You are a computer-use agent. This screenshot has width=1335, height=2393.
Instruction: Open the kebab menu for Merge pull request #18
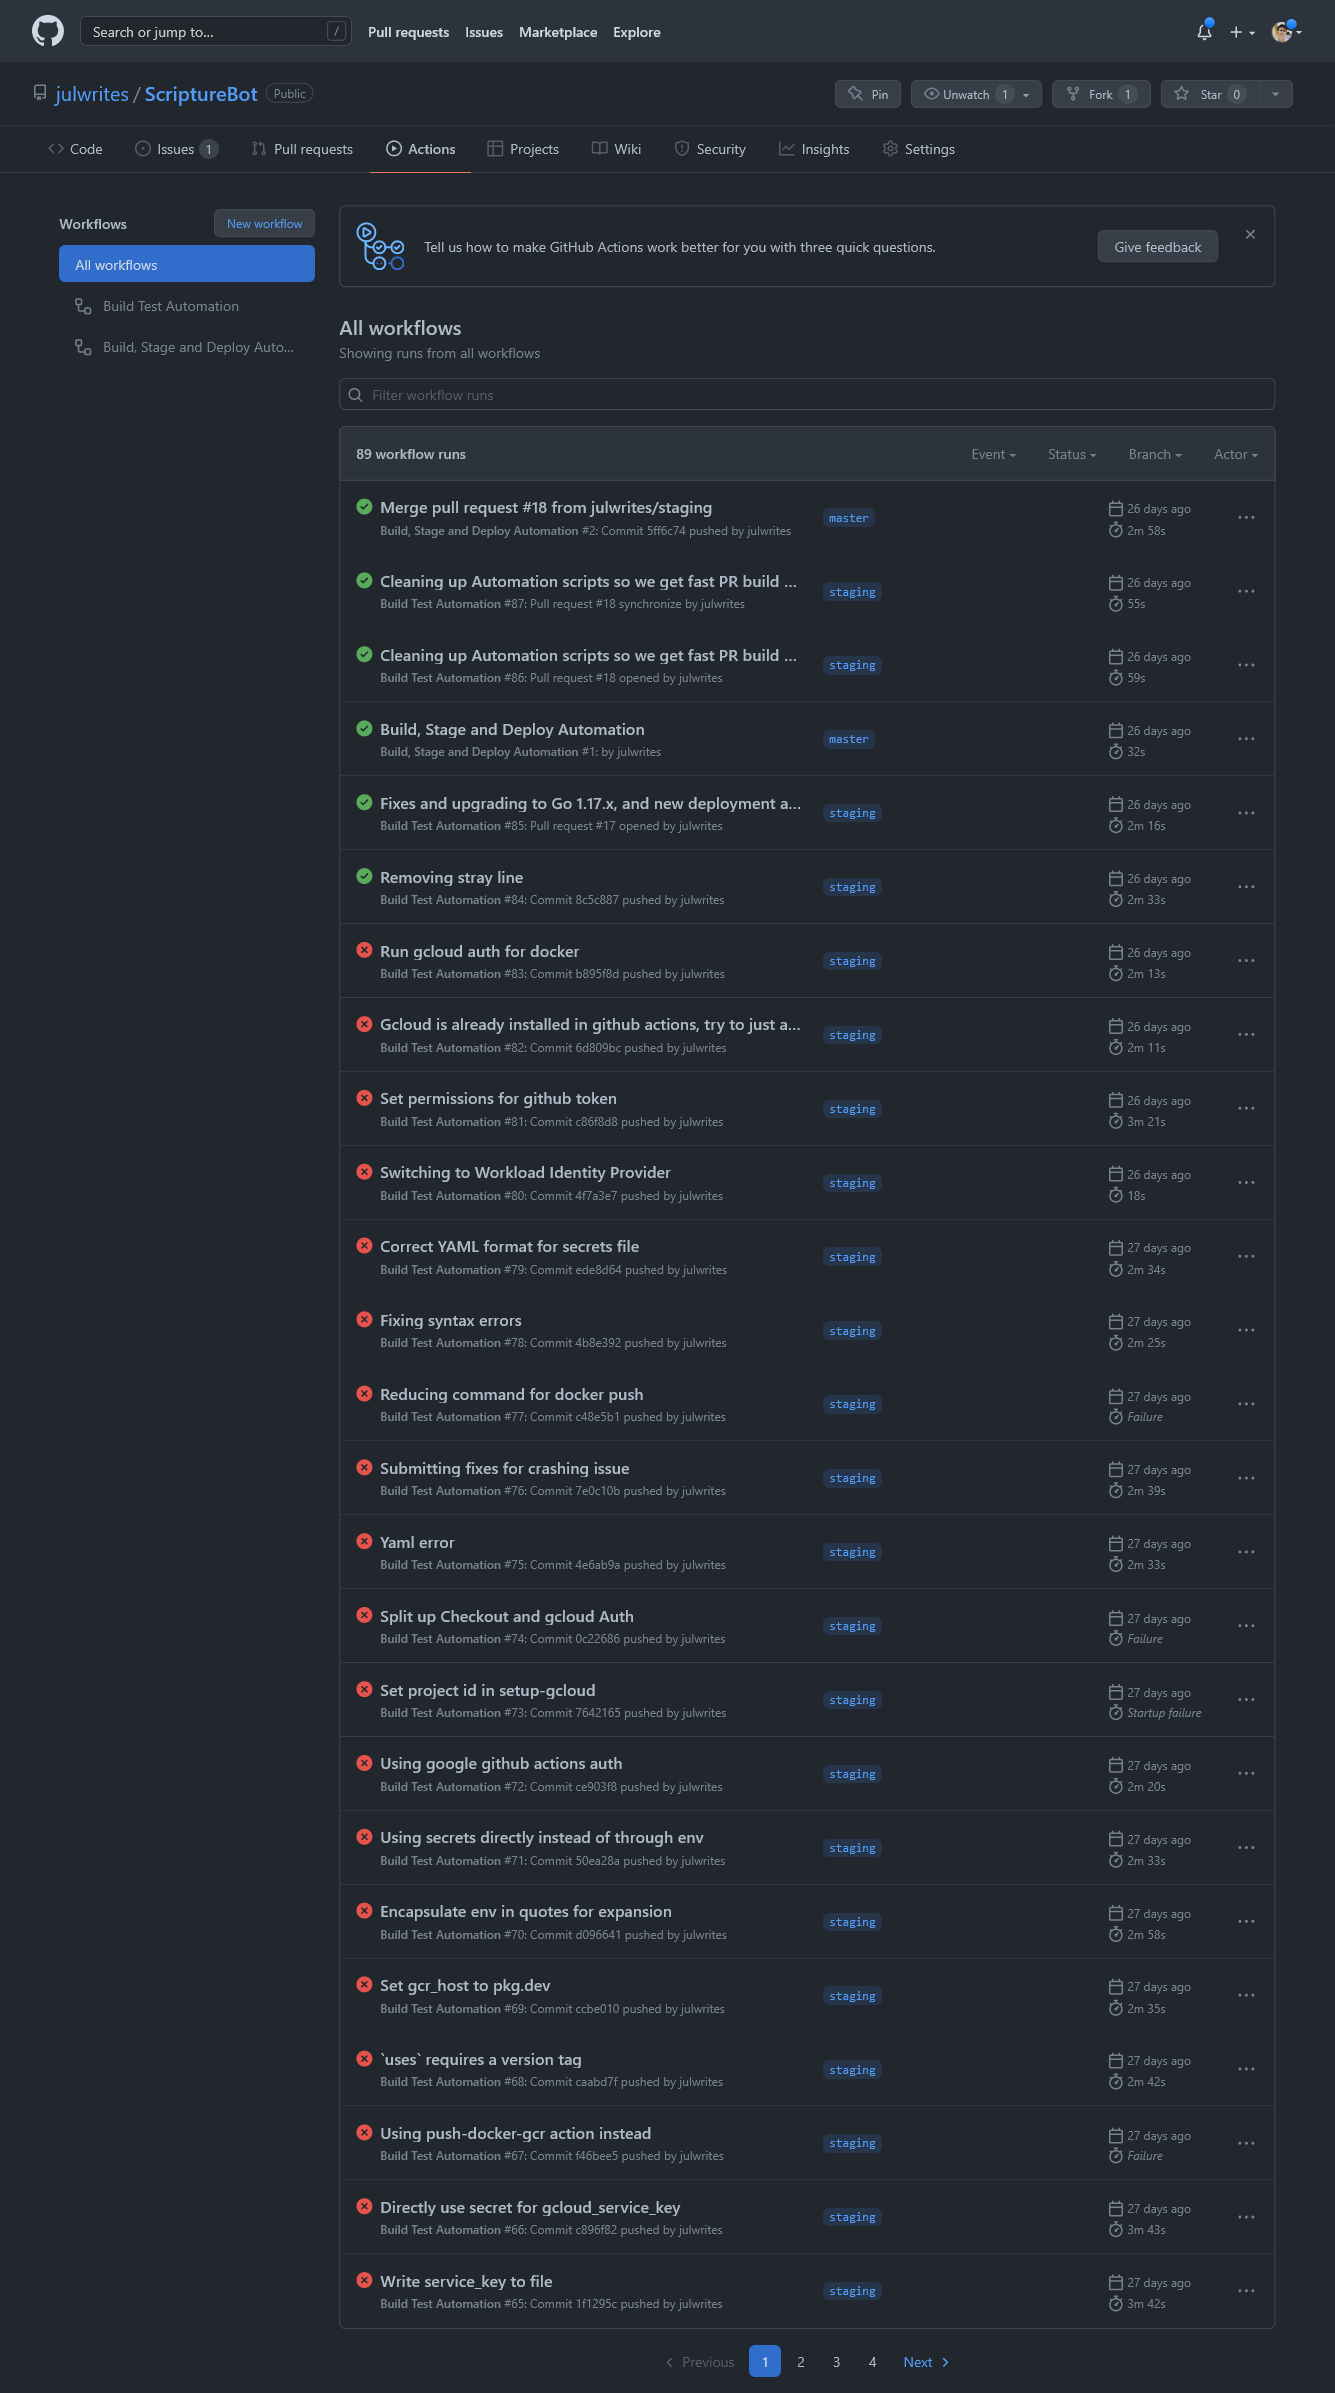pyautogui.click(x=1246, y=517)
